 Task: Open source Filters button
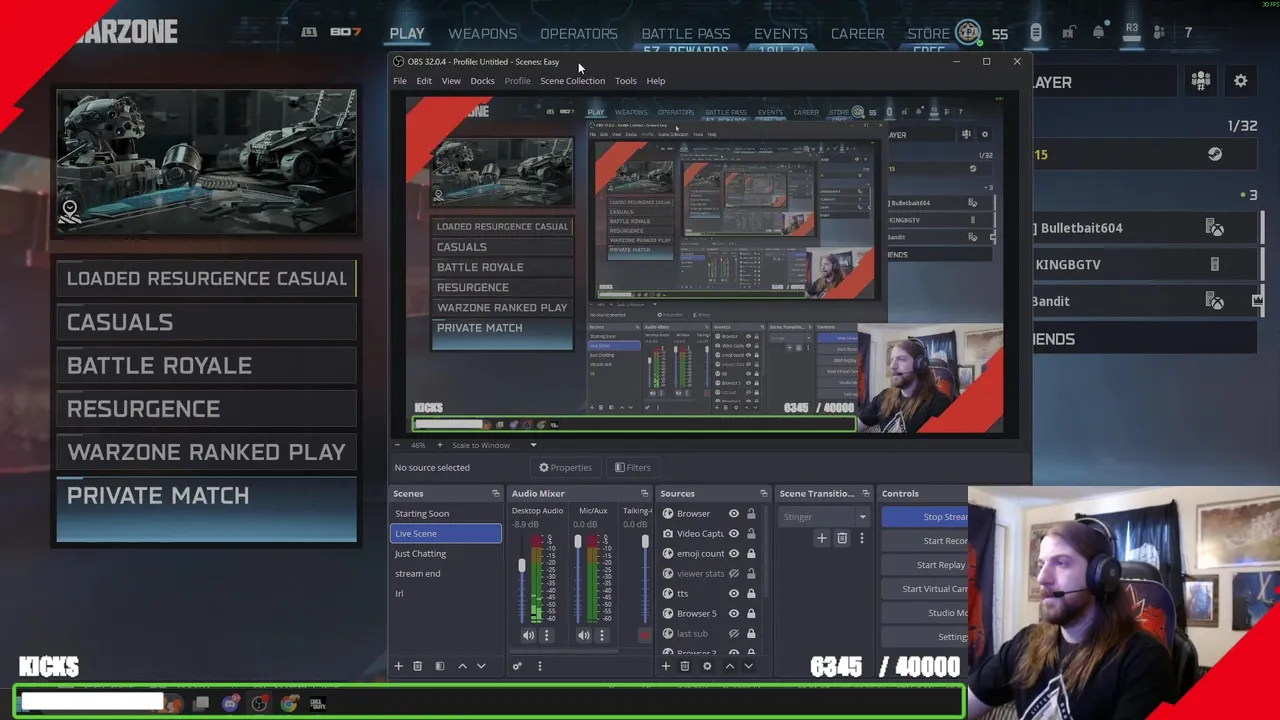pos(633,467)
